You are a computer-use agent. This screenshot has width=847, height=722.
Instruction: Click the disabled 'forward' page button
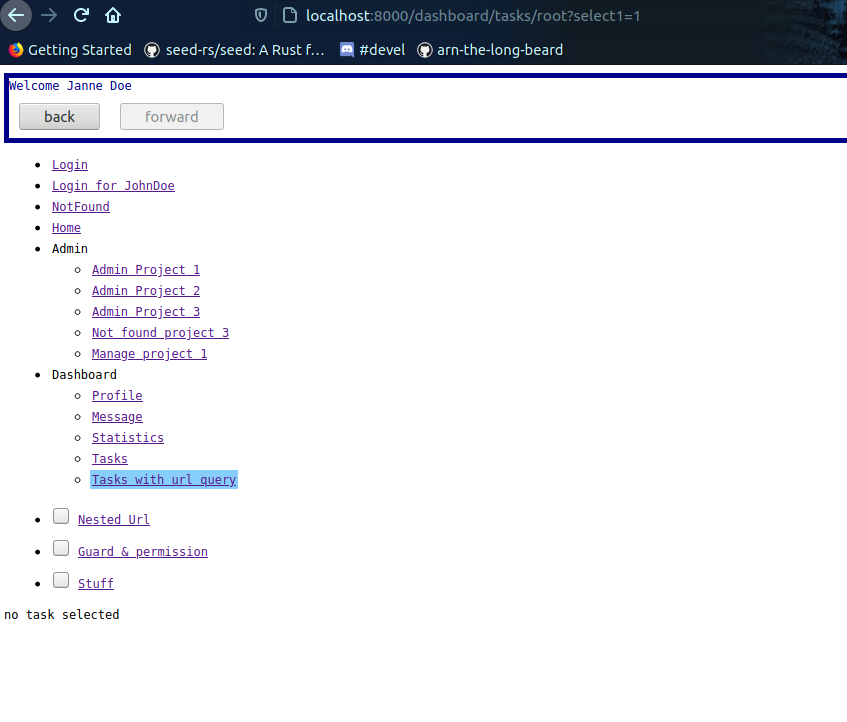pos(172,117)
